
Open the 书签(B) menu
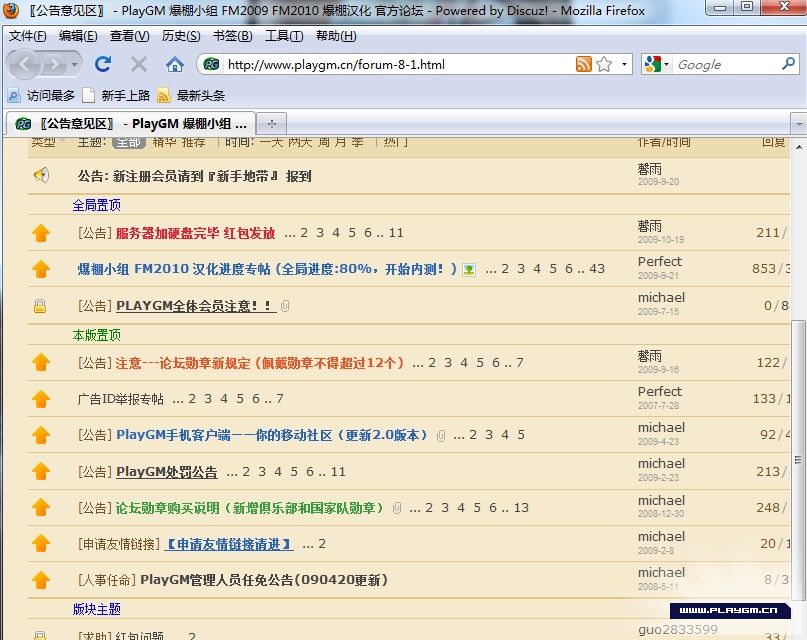(232, 36)
